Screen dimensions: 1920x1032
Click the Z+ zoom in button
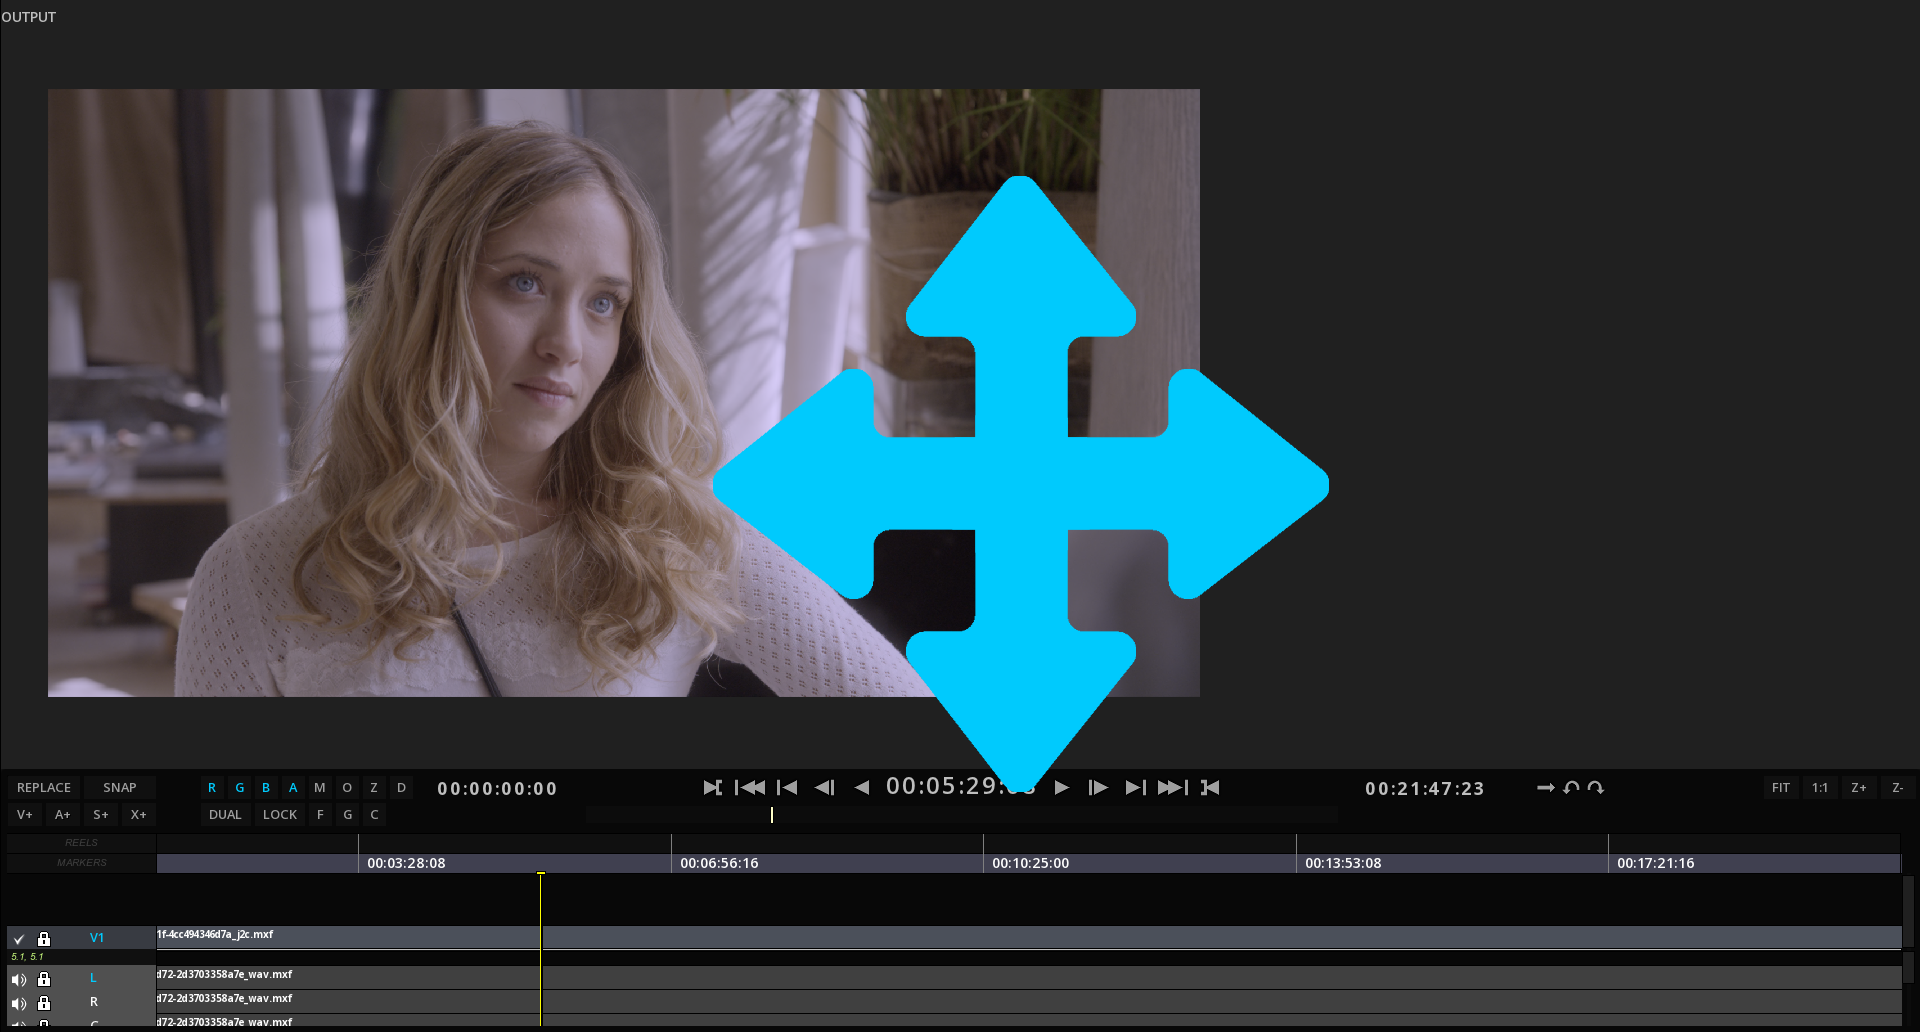coord(1858,788)
